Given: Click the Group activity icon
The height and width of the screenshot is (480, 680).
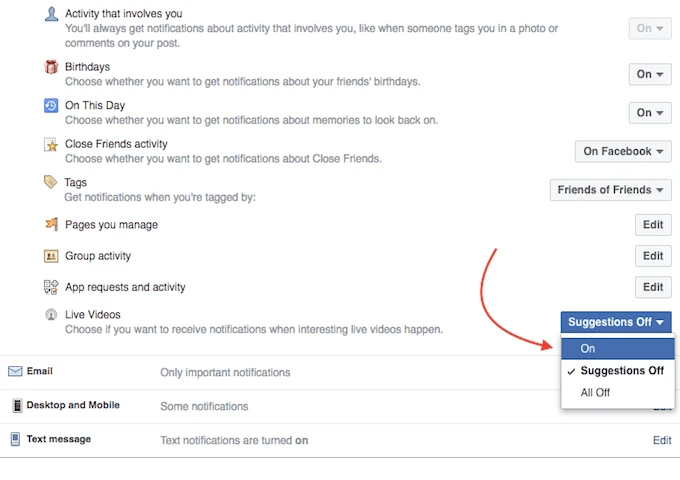Looking at the screenshot, I should pos(51,256).
